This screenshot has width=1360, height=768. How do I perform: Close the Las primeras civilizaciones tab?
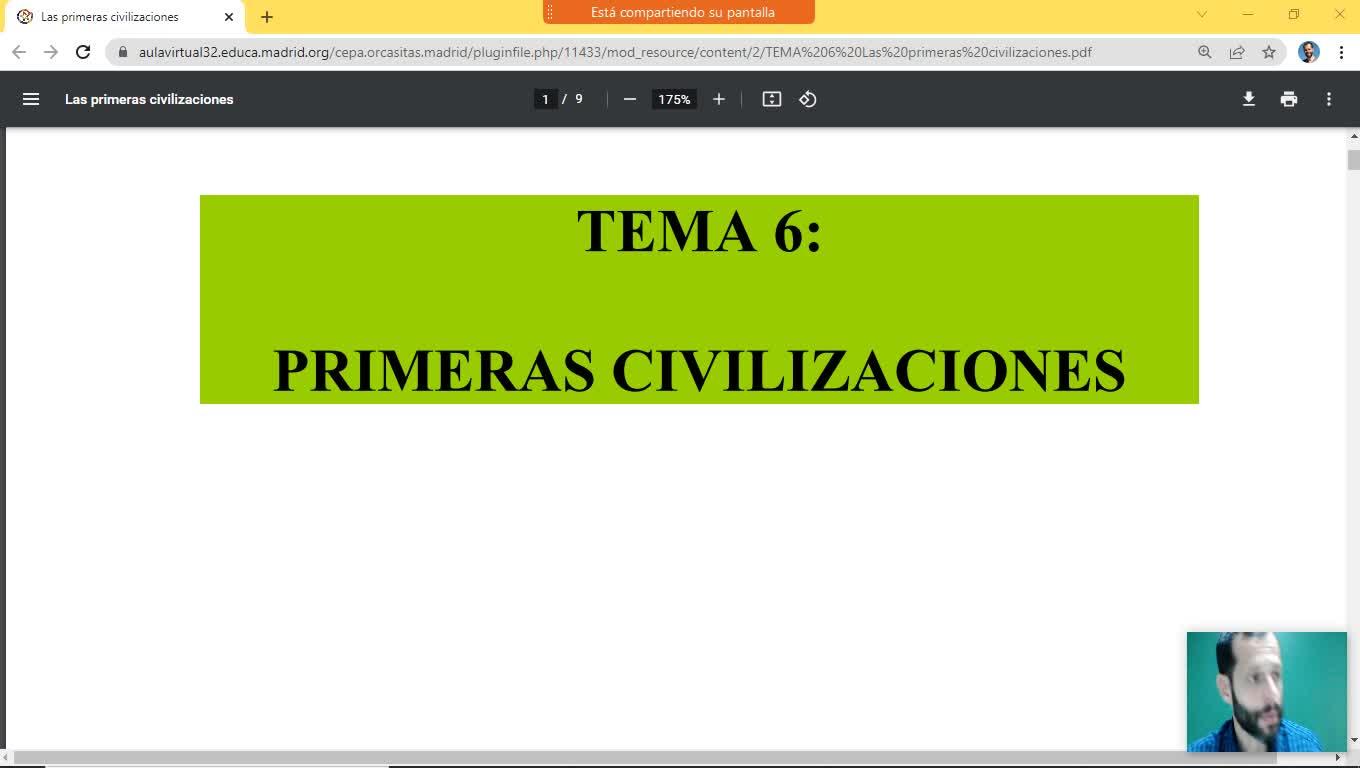pyautogui.click(x=229, y=17)
